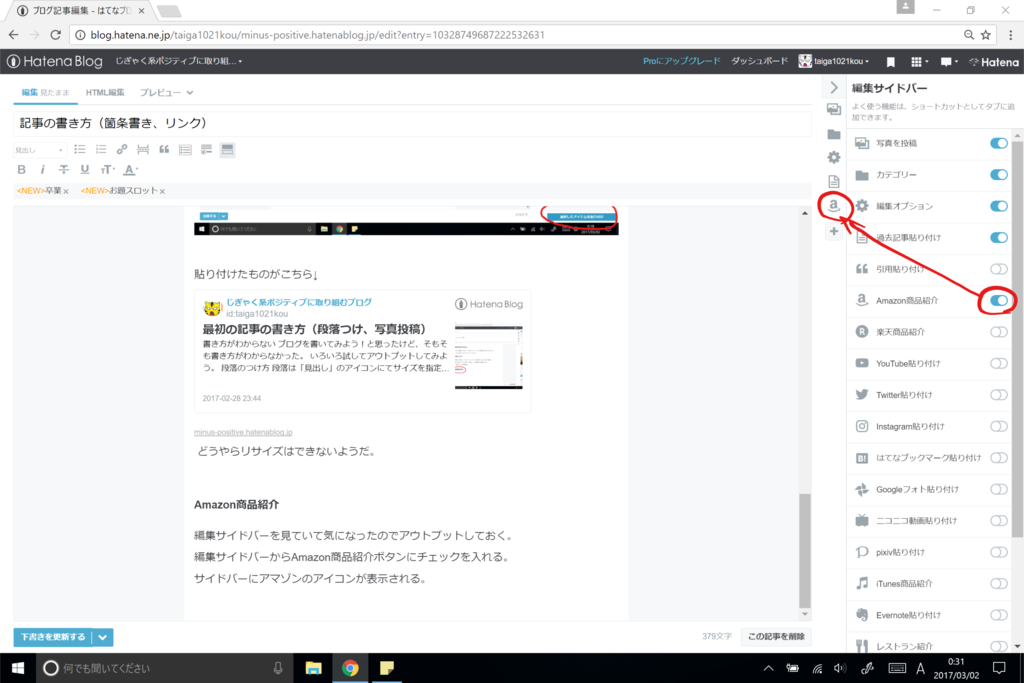1024x683 pixels.
Task: Click the この記事を削除 button
Action: click(775, 636)
